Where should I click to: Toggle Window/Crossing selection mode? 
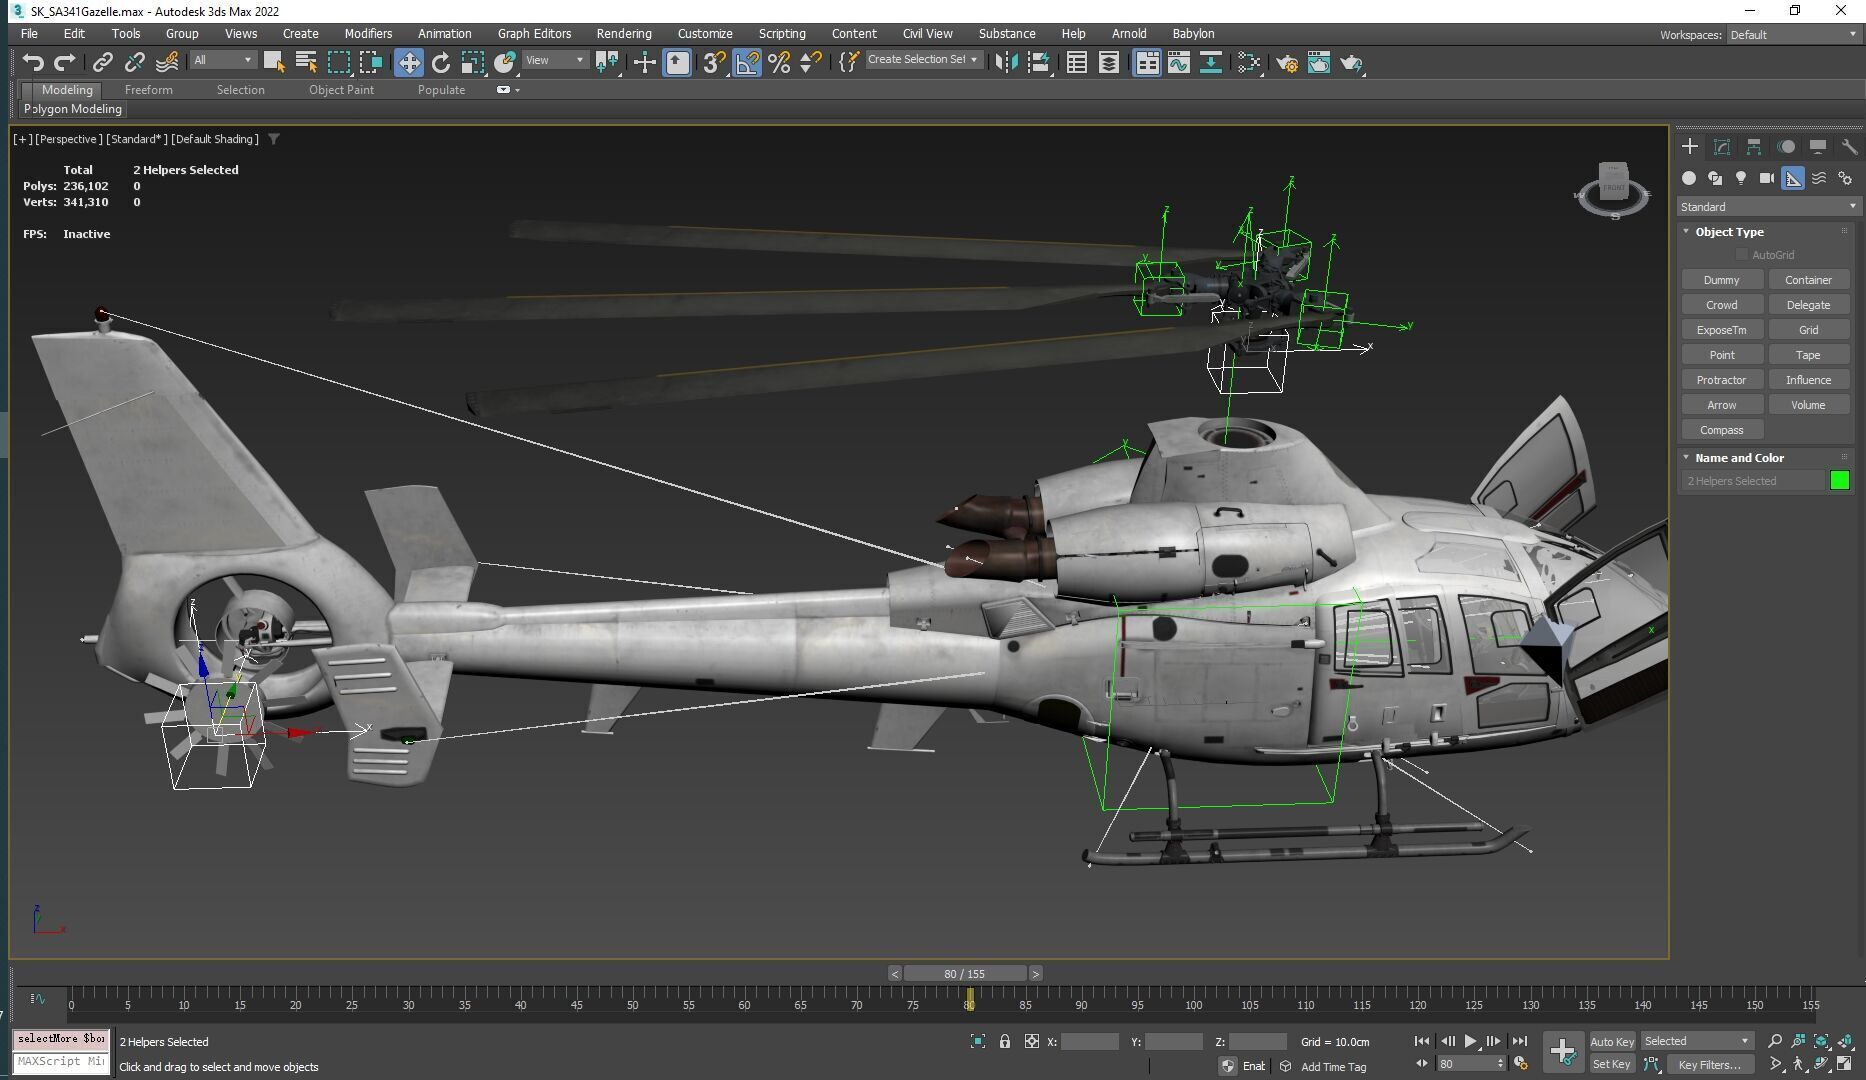[371, 63]
